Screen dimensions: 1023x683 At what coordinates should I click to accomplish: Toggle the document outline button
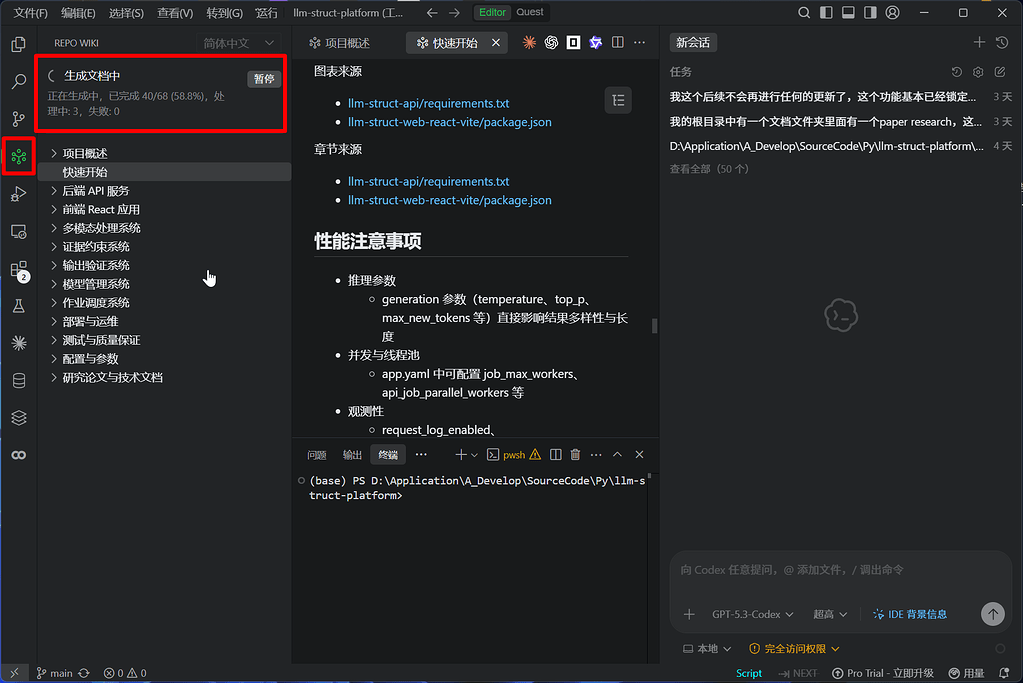pos(618,100)
